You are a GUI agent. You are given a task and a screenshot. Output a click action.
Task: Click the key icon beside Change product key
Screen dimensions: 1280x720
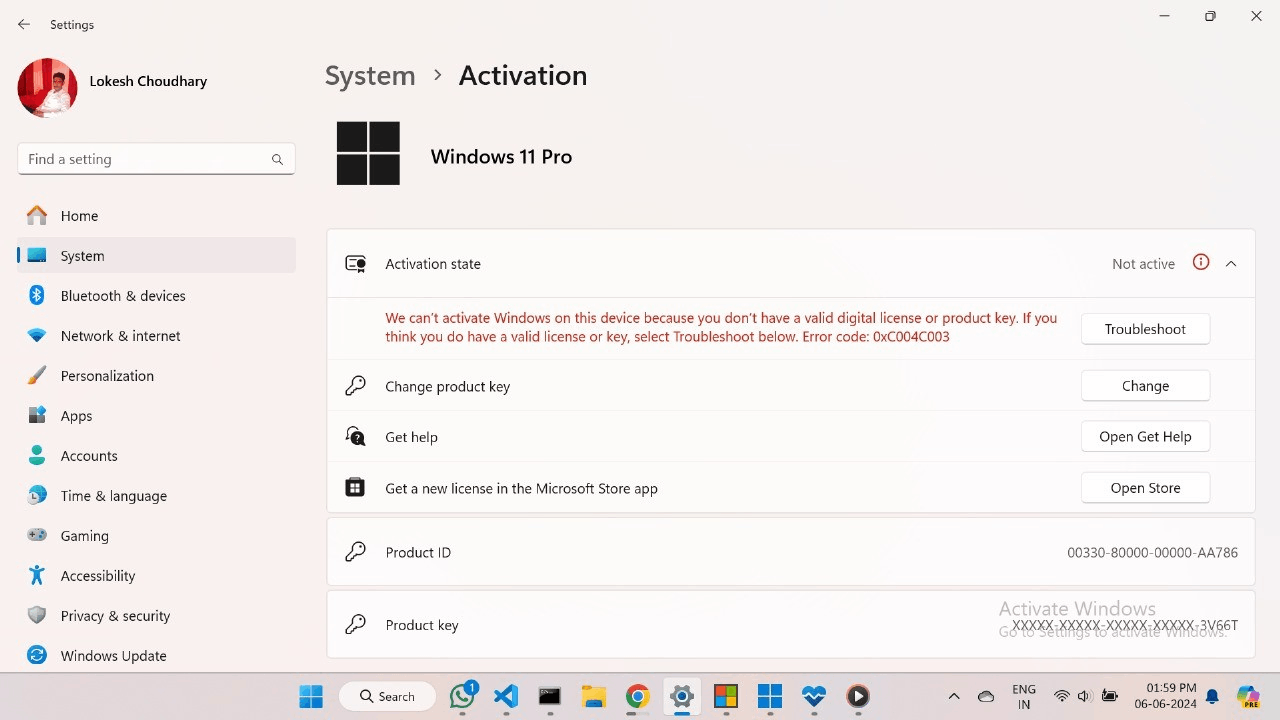coord(355,386)
